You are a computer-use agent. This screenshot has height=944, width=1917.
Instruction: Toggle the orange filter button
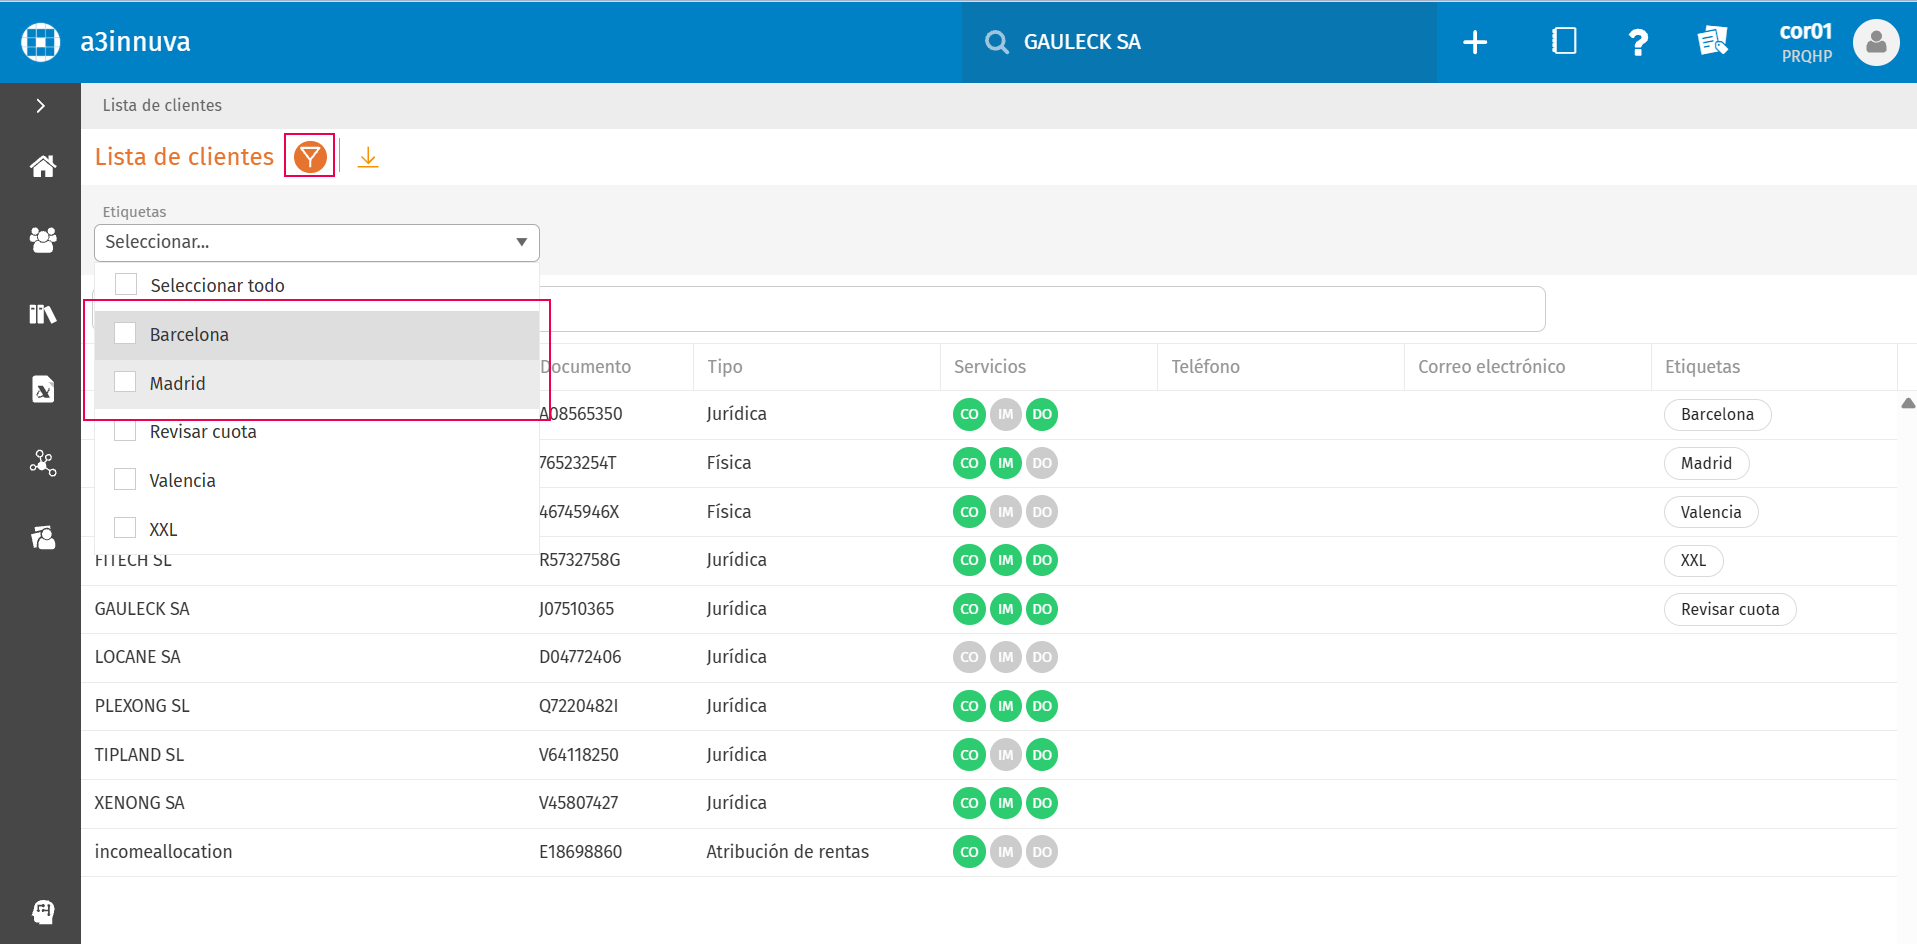pyautogui.click(x=310, y=157)
